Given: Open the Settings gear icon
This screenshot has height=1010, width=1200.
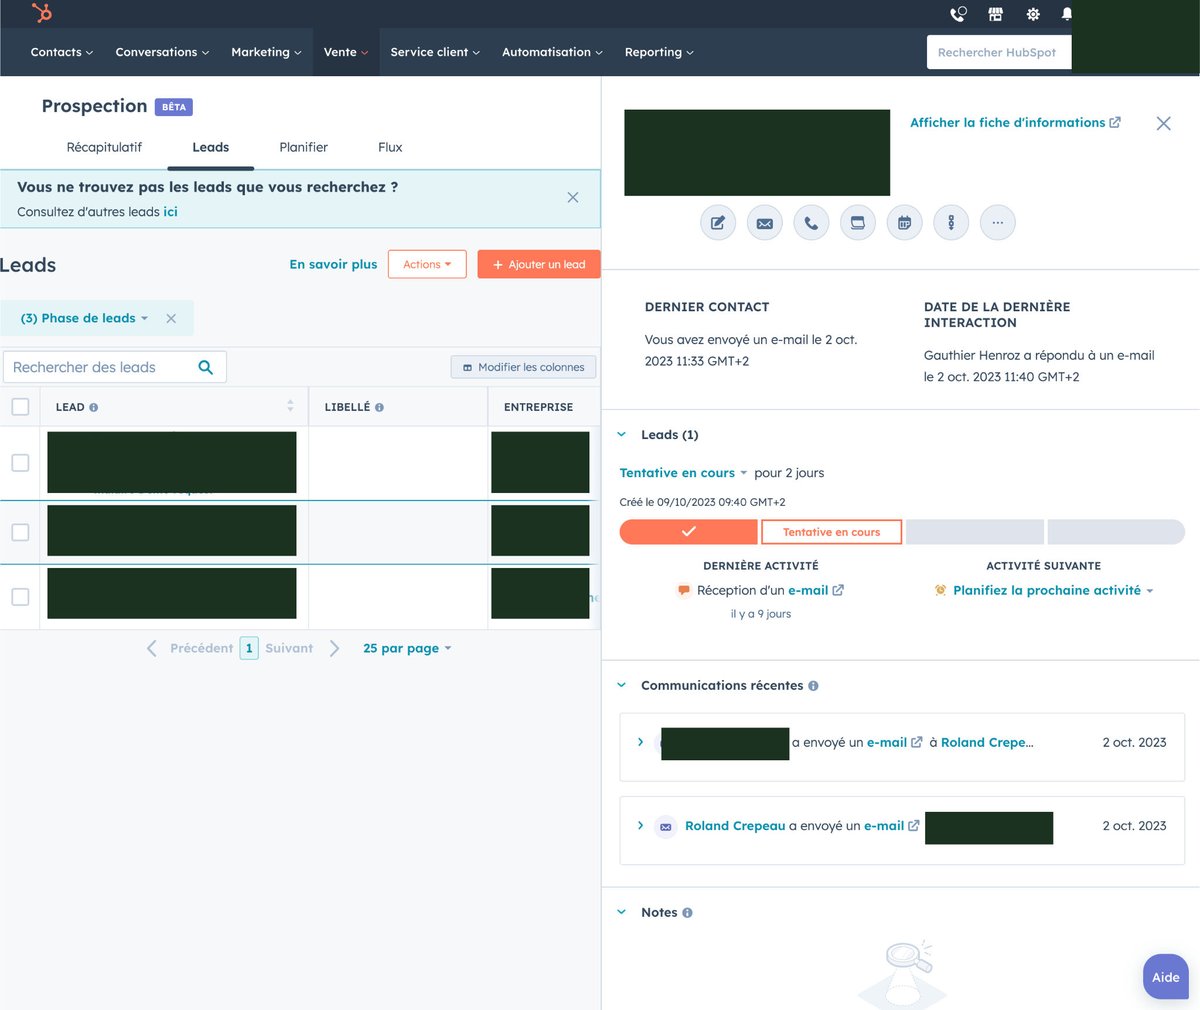Looking at the screenshot, I should tap(1033, 14).
